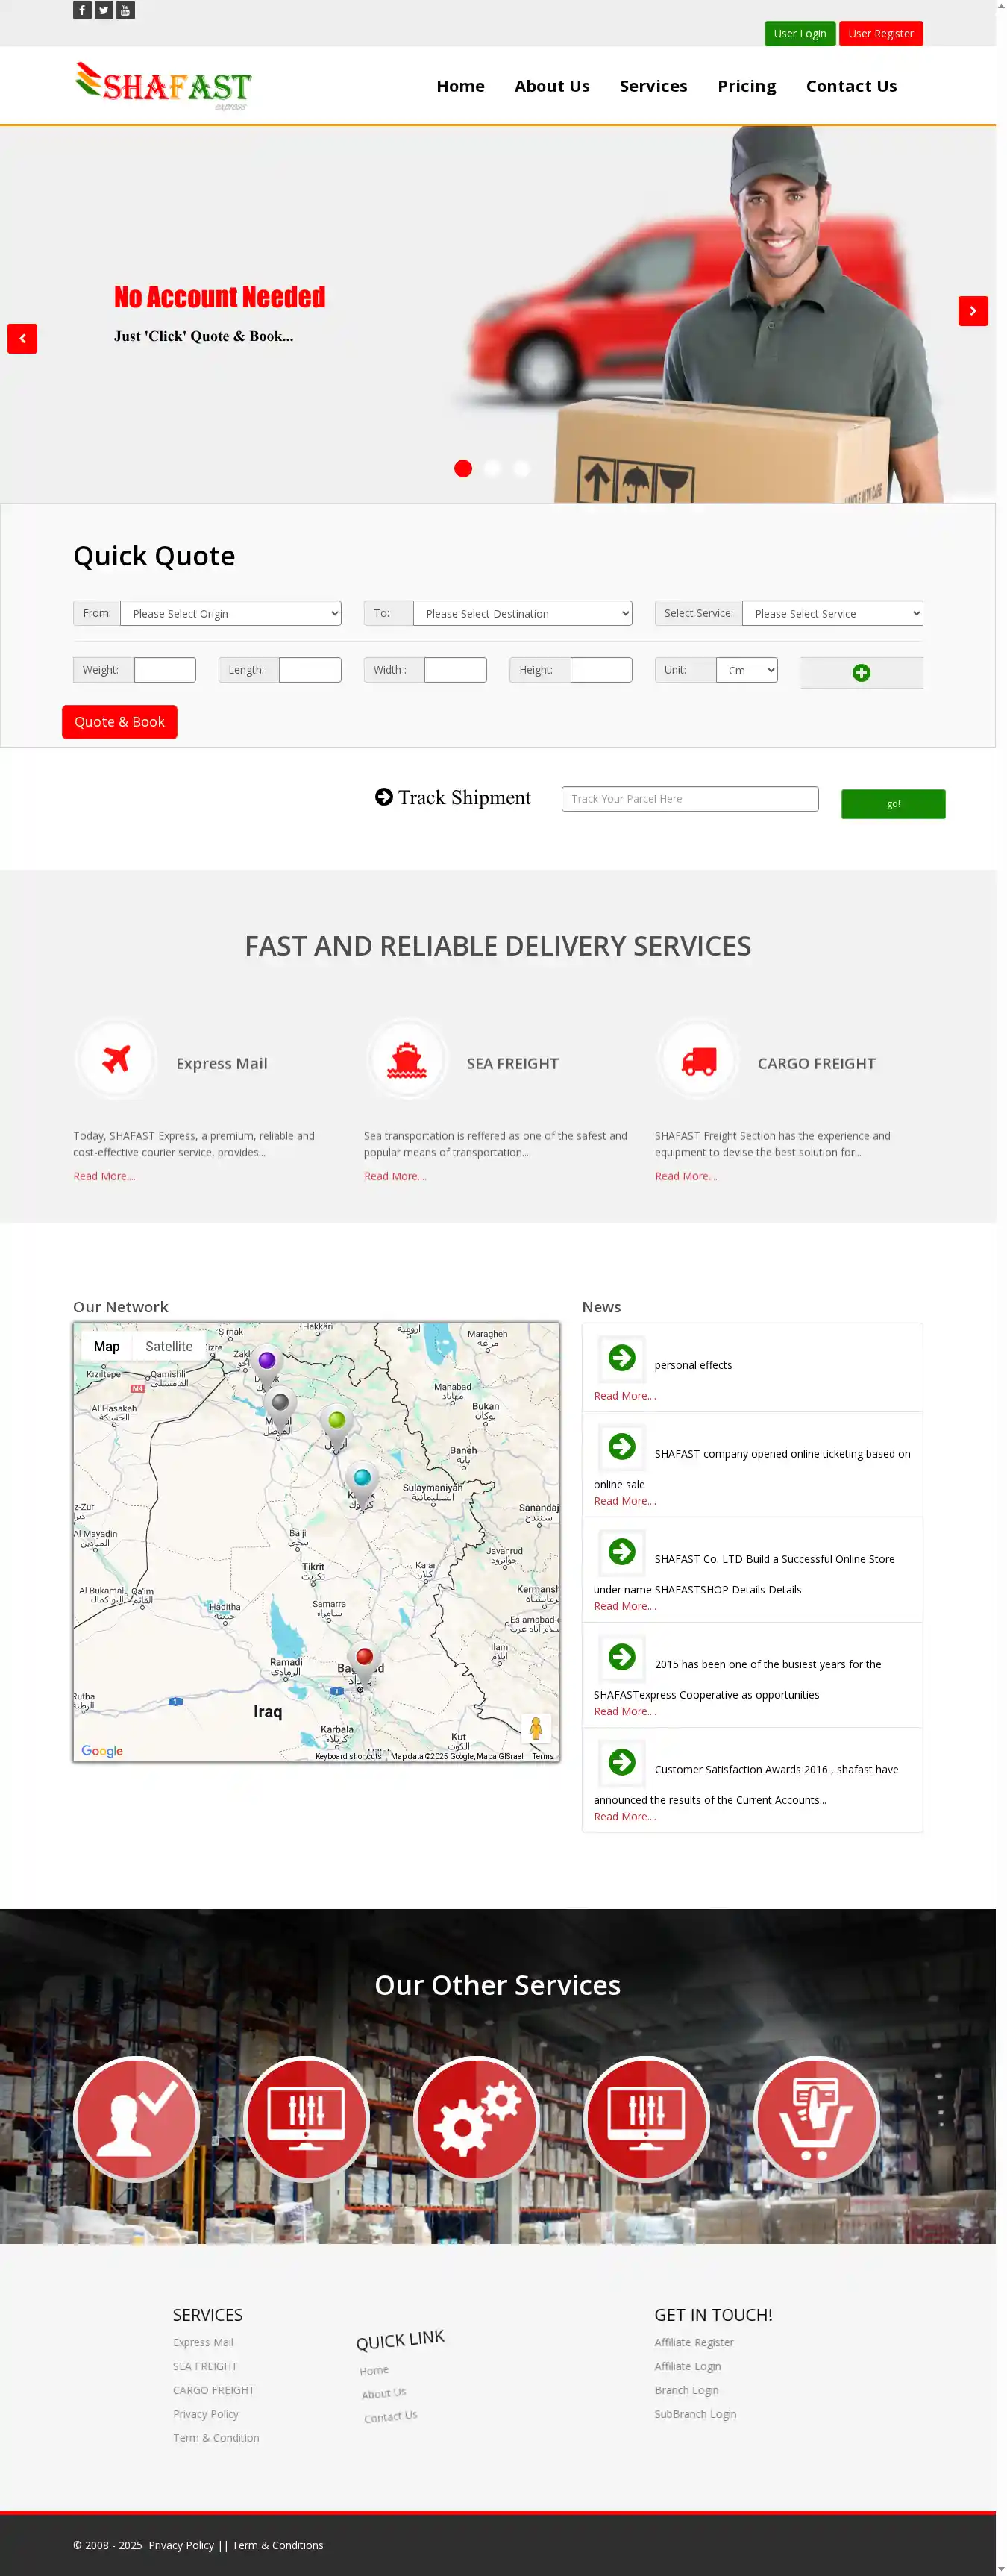Screen dimensions: 1007x2576
Task: Go to Pricing in navigation menu
Action: pos(746,86)
